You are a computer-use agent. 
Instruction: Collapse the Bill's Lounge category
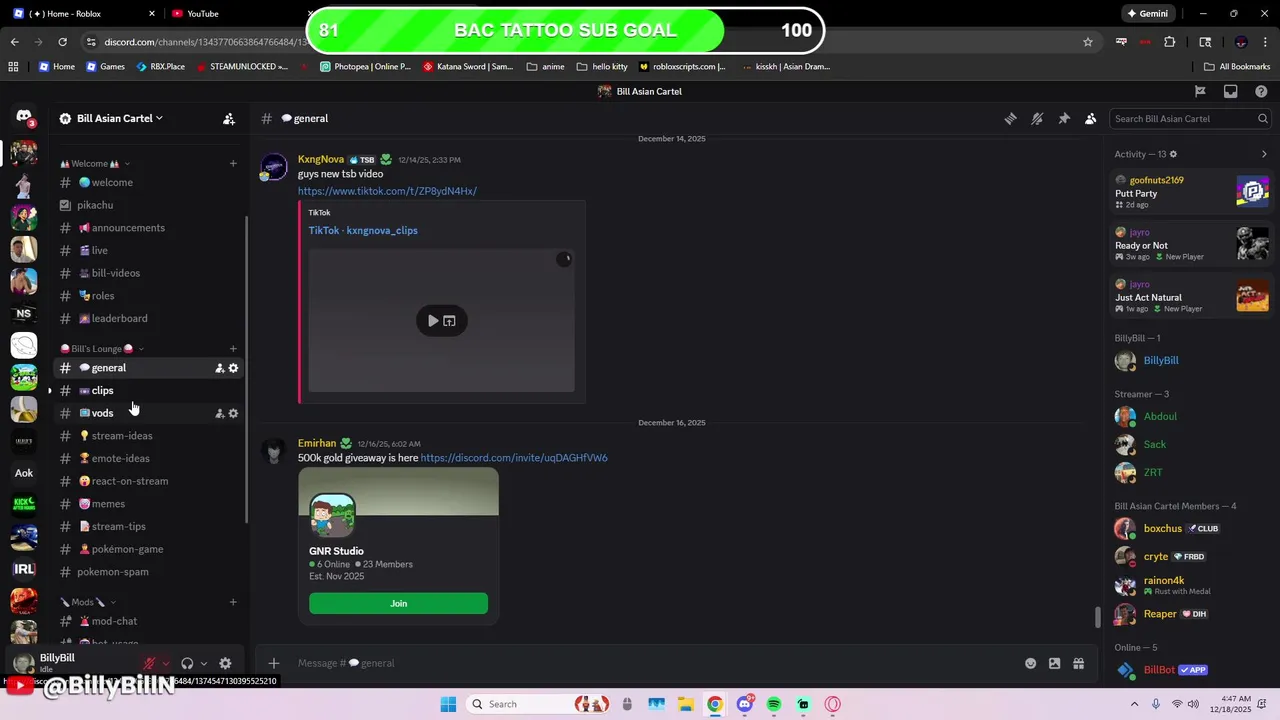coord(102,349)
